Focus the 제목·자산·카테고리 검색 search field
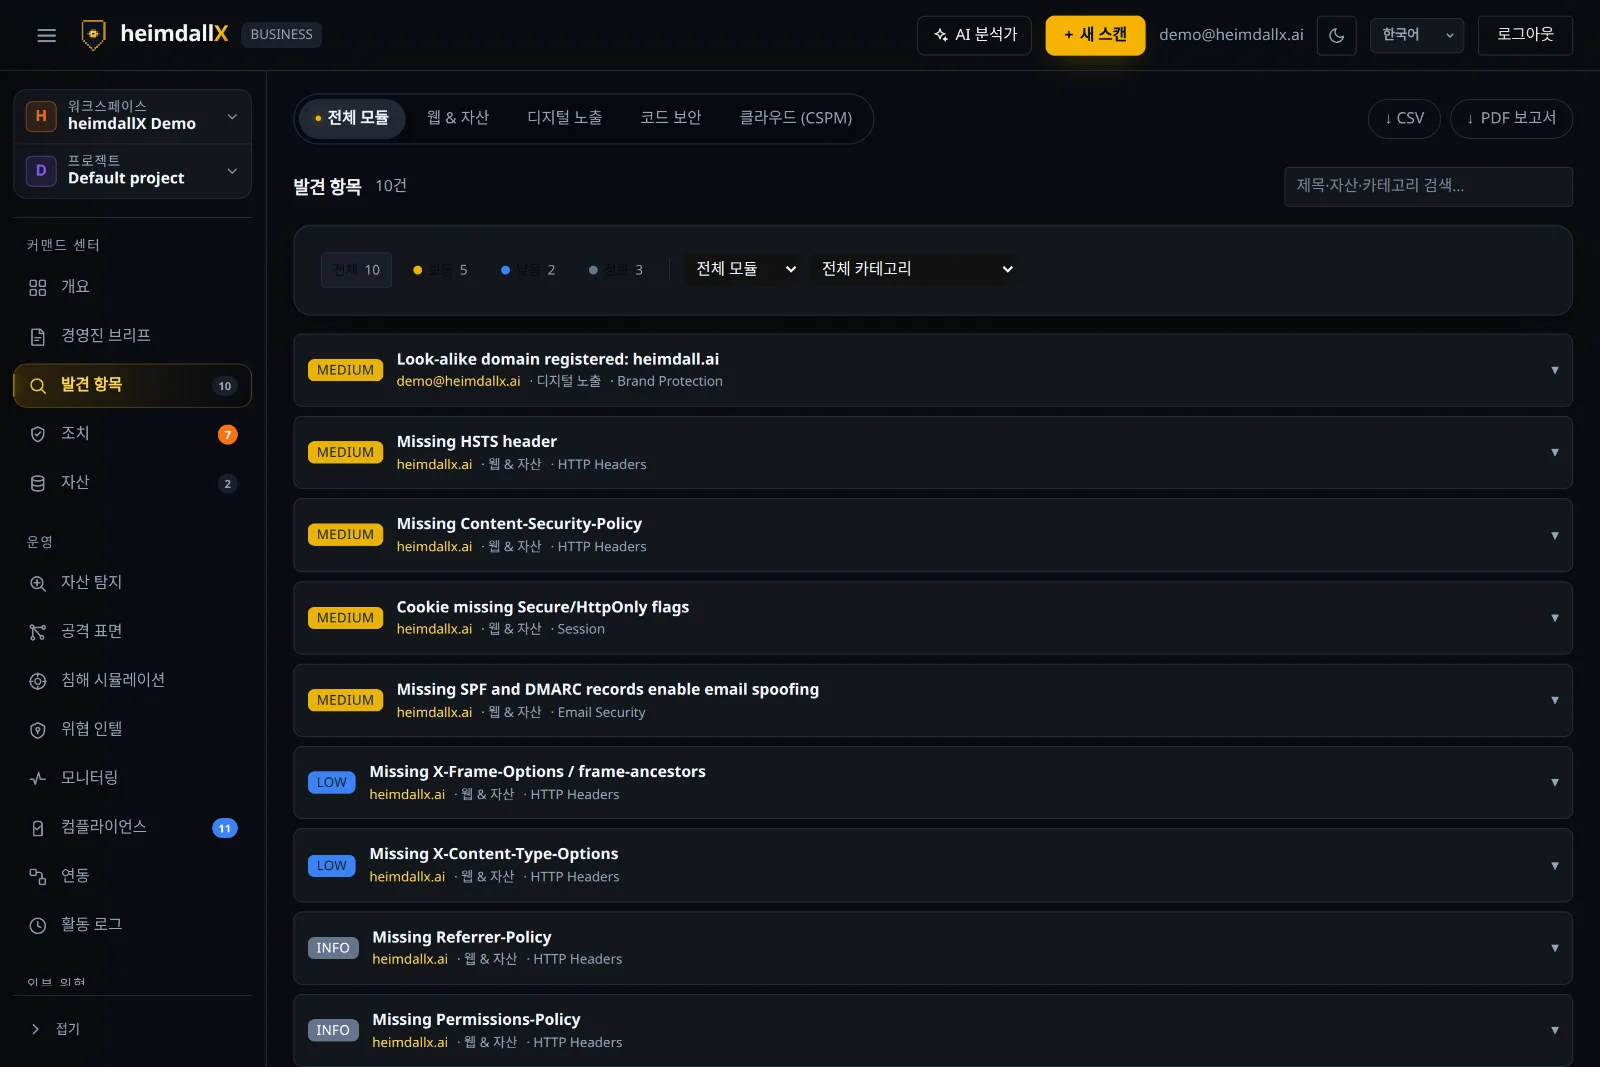This screenshot has height=1067, width=1600. [1428, 186]
